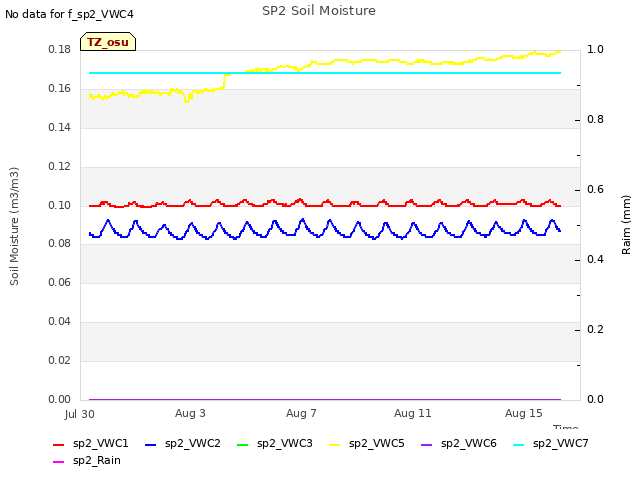This screenshot has height=480, width=640.
Task: Click the chart title SP2 Soil Moisture
Action: pos(319,11)
